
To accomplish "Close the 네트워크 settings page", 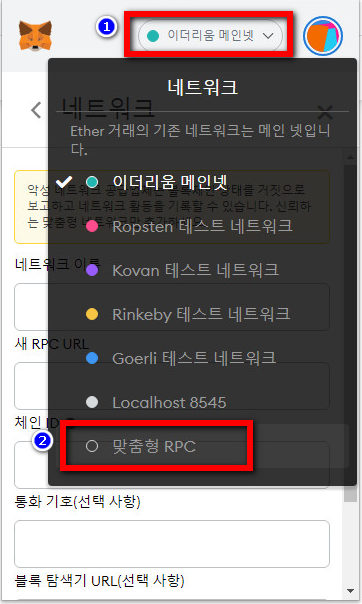I will click(325, 112).
